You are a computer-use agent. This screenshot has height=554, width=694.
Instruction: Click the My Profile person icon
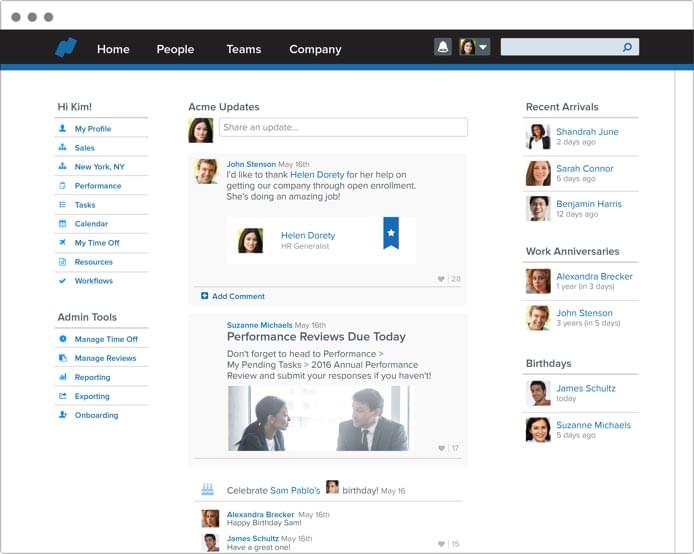pyautogui.click(x=62, y=128)
